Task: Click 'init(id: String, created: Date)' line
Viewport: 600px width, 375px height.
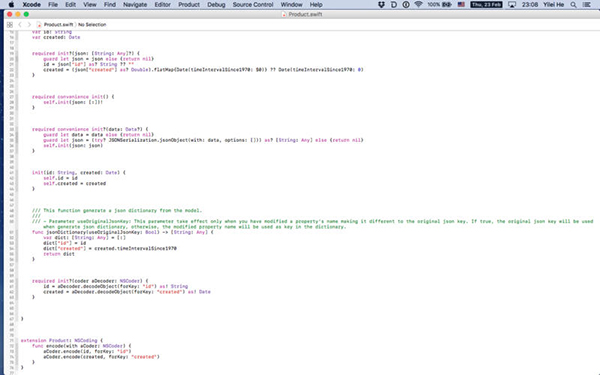Action: pyautogui.click(x=79, y=172)
